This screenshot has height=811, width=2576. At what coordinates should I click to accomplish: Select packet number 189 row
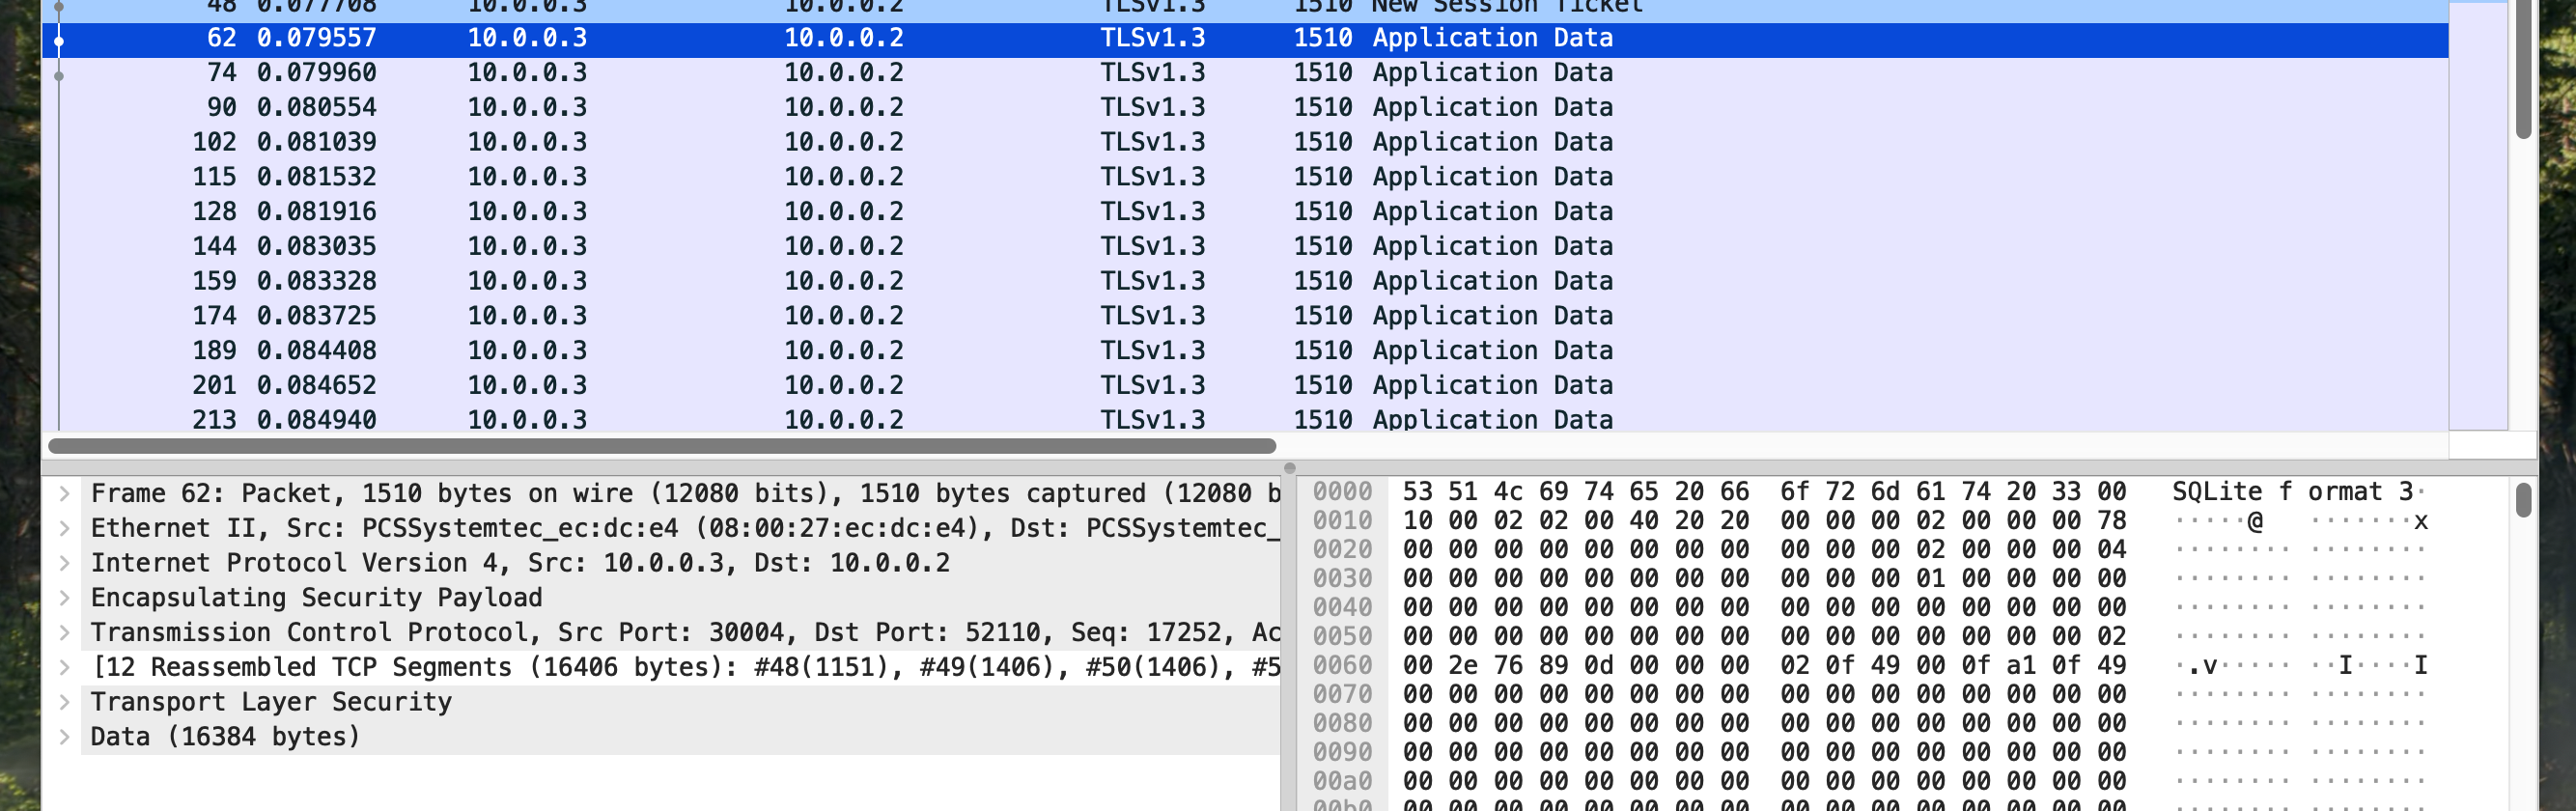coord(1245,351)
